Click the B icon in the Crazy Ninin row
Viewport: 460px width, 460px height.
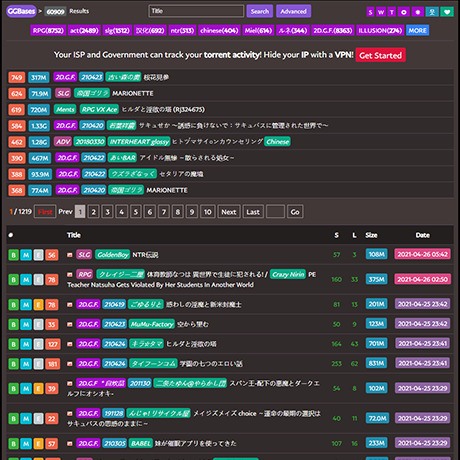tap(13, 279)
